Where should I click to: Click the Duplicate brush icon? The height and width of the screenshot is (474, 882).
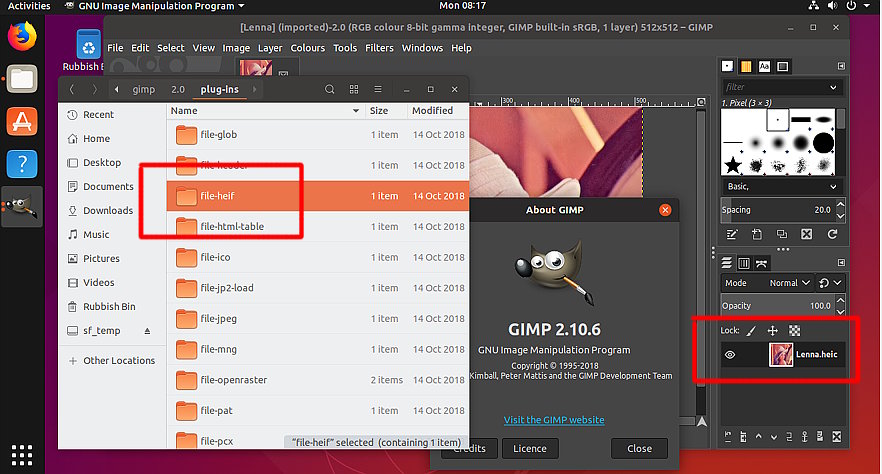click(782, 234)
